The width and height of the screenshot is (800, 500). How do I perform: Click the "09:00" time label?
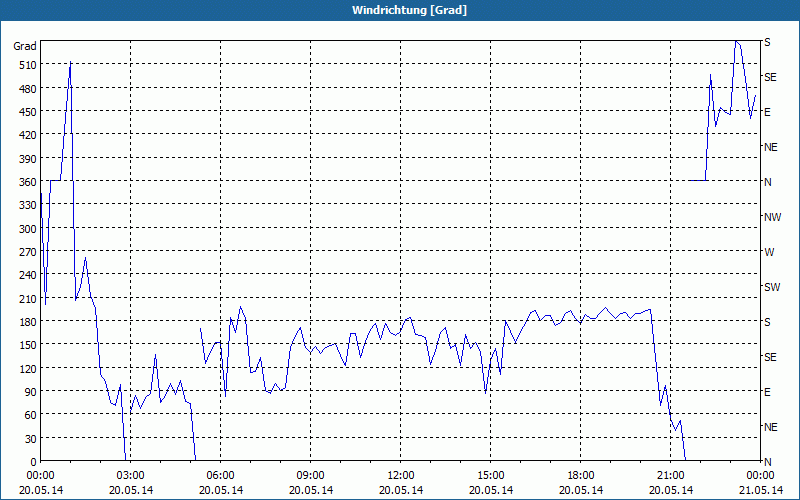tap(311, 476)
